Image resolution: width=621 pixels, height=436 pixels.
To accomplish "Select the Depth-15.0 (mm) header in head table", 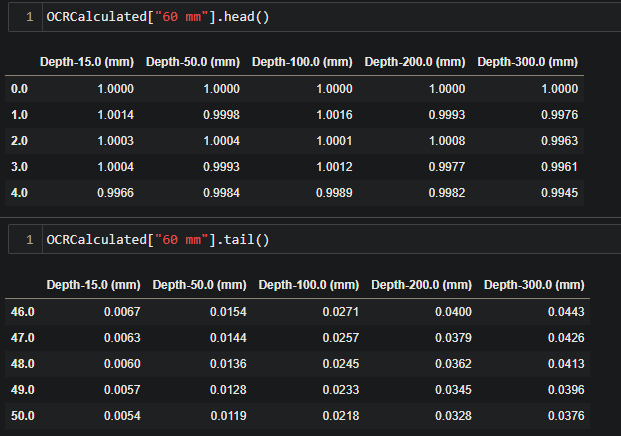I will [x=87, y=62].
